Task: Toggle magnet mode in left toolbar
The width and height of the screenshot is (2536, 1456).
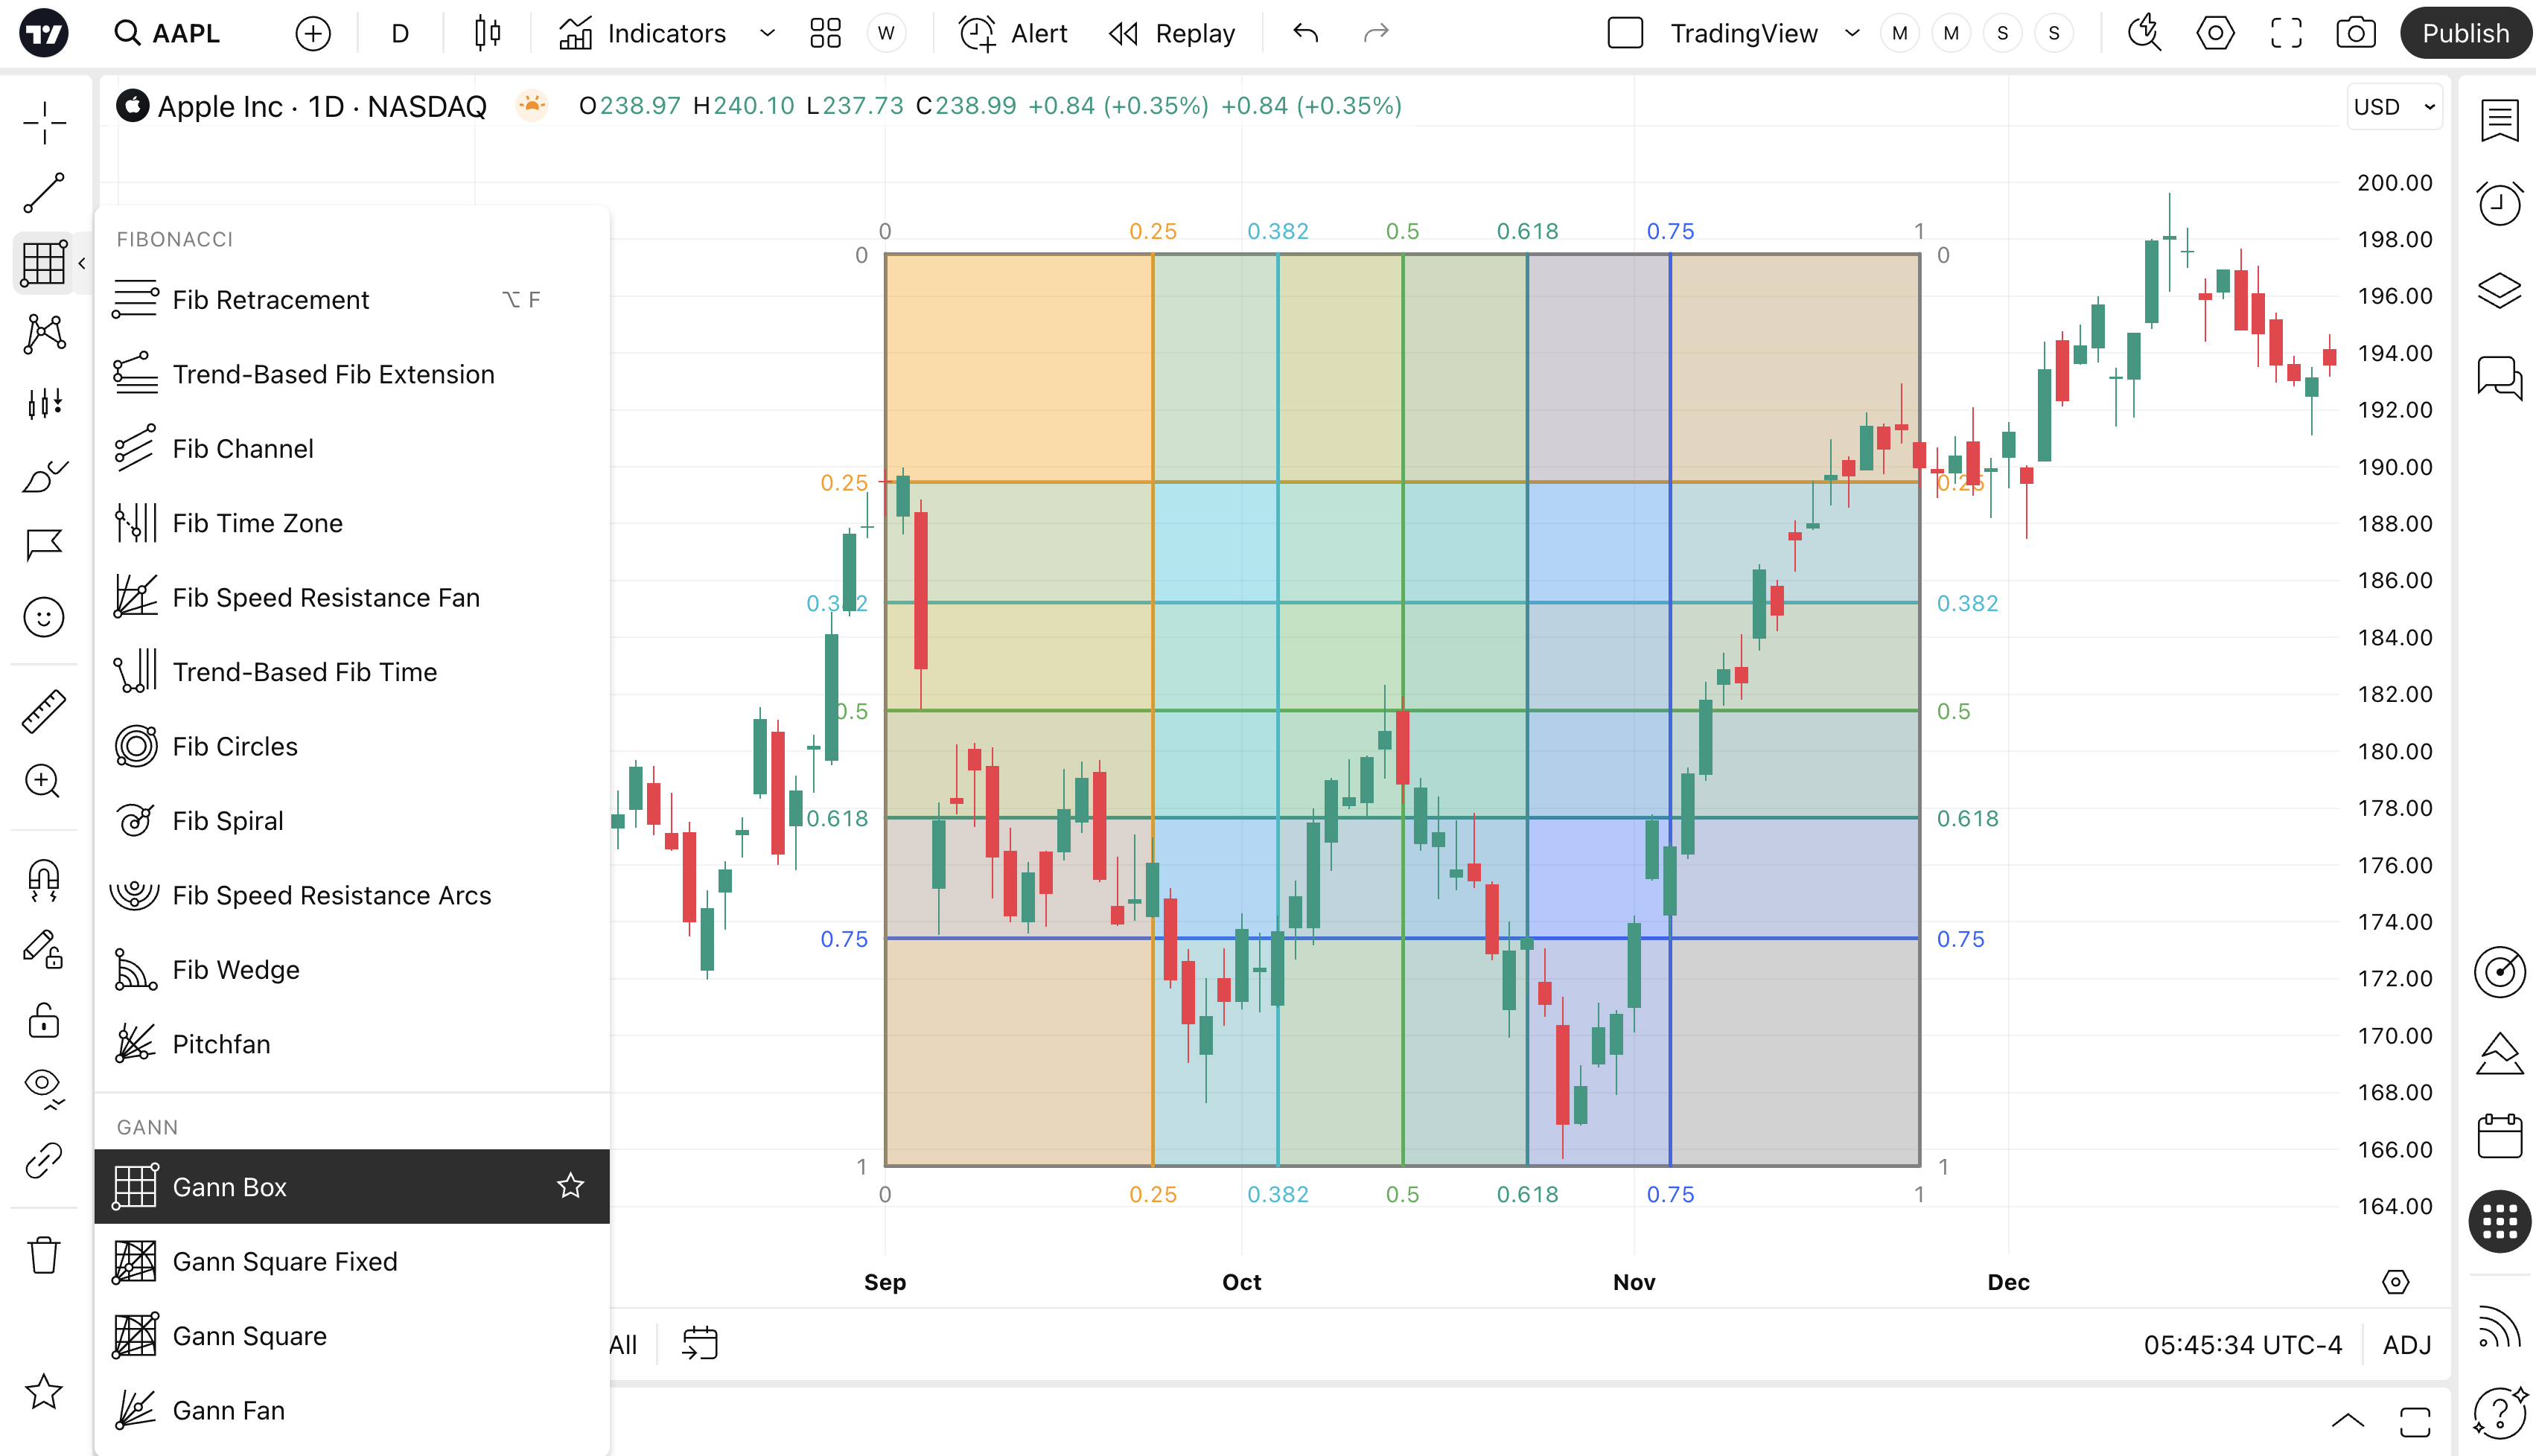Action: point(43,880)
